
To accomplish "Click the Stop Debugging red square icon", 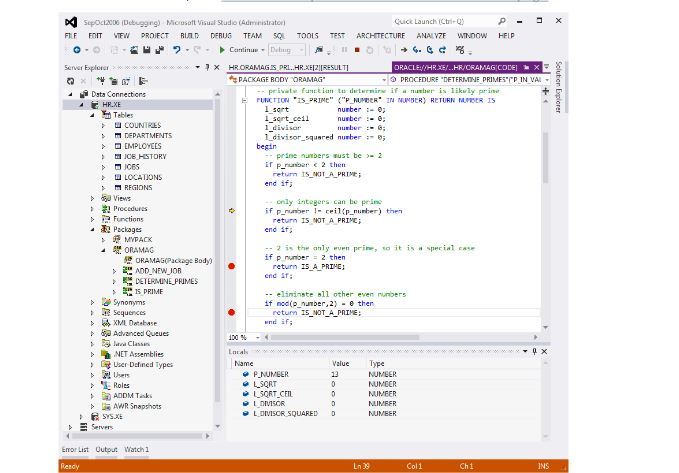I will coord(356,50).
